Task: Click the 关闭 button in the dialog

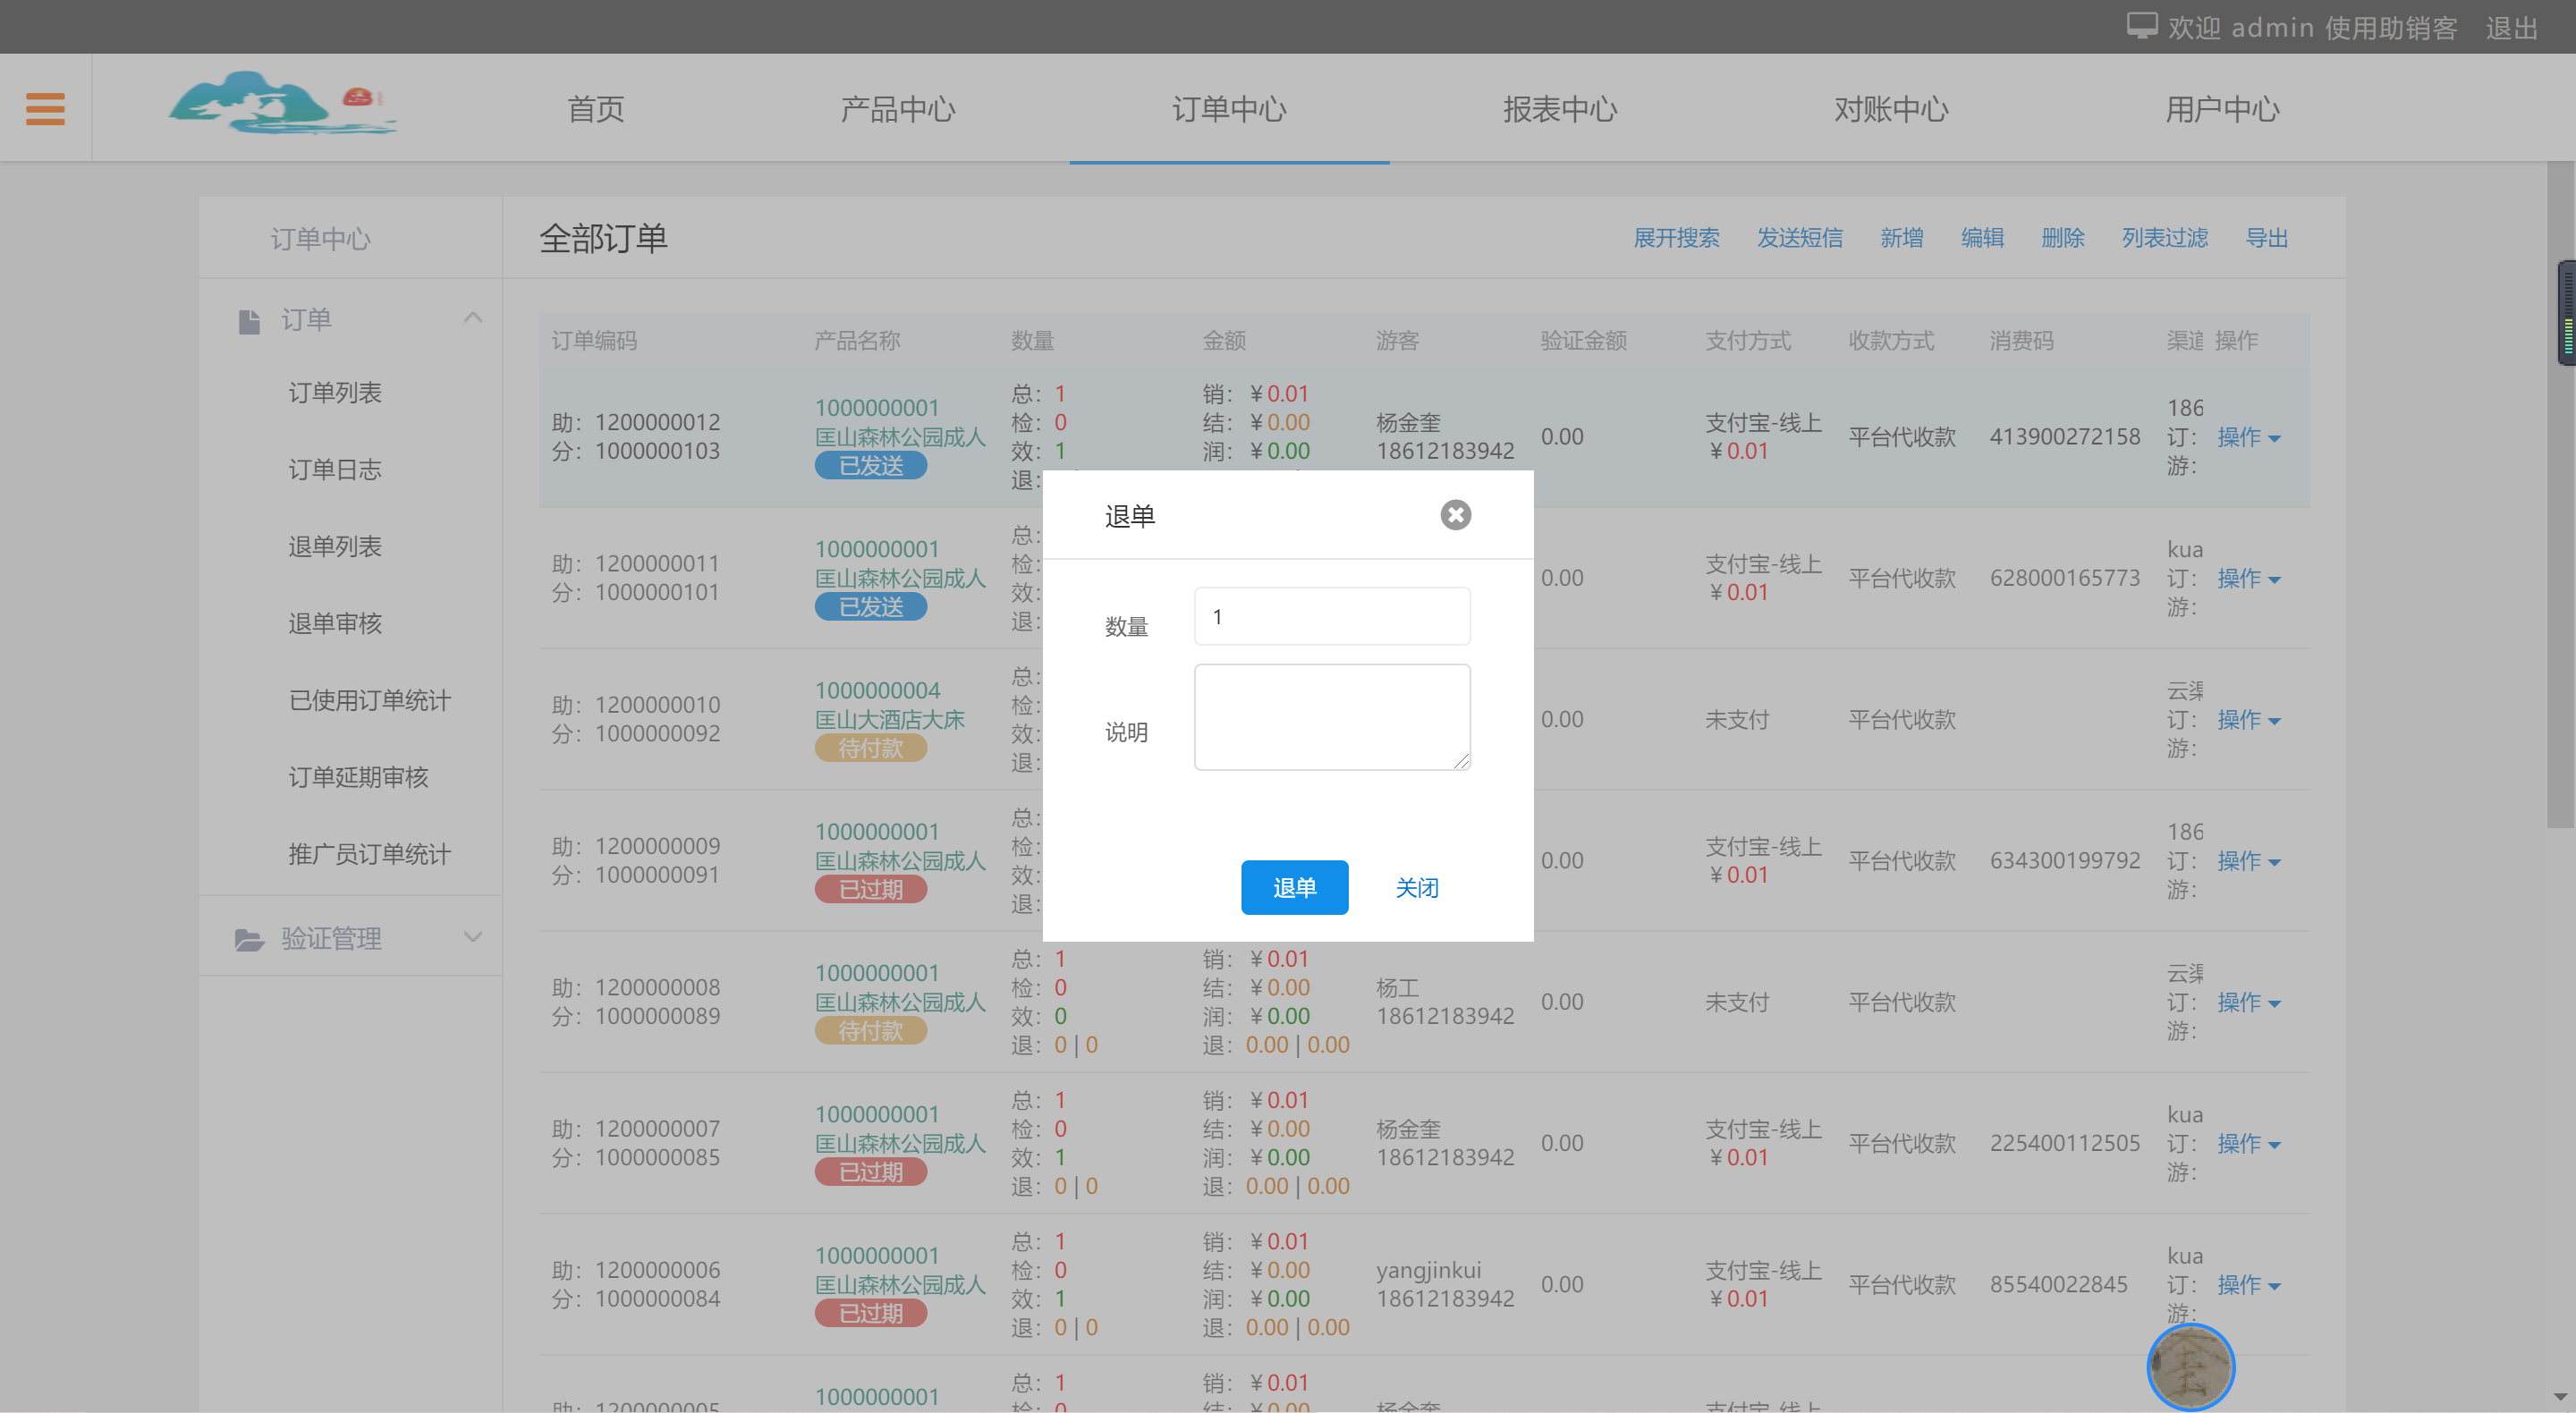Action: (x=1417, y=887)
